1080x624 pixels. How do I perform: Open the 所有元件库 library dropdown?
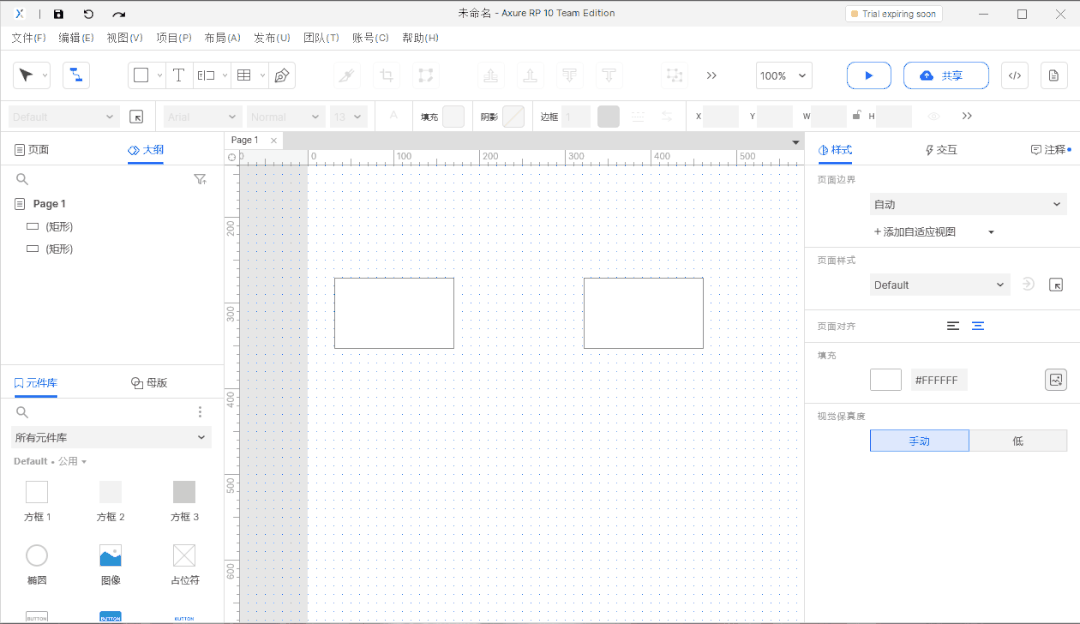pos(111,437)
